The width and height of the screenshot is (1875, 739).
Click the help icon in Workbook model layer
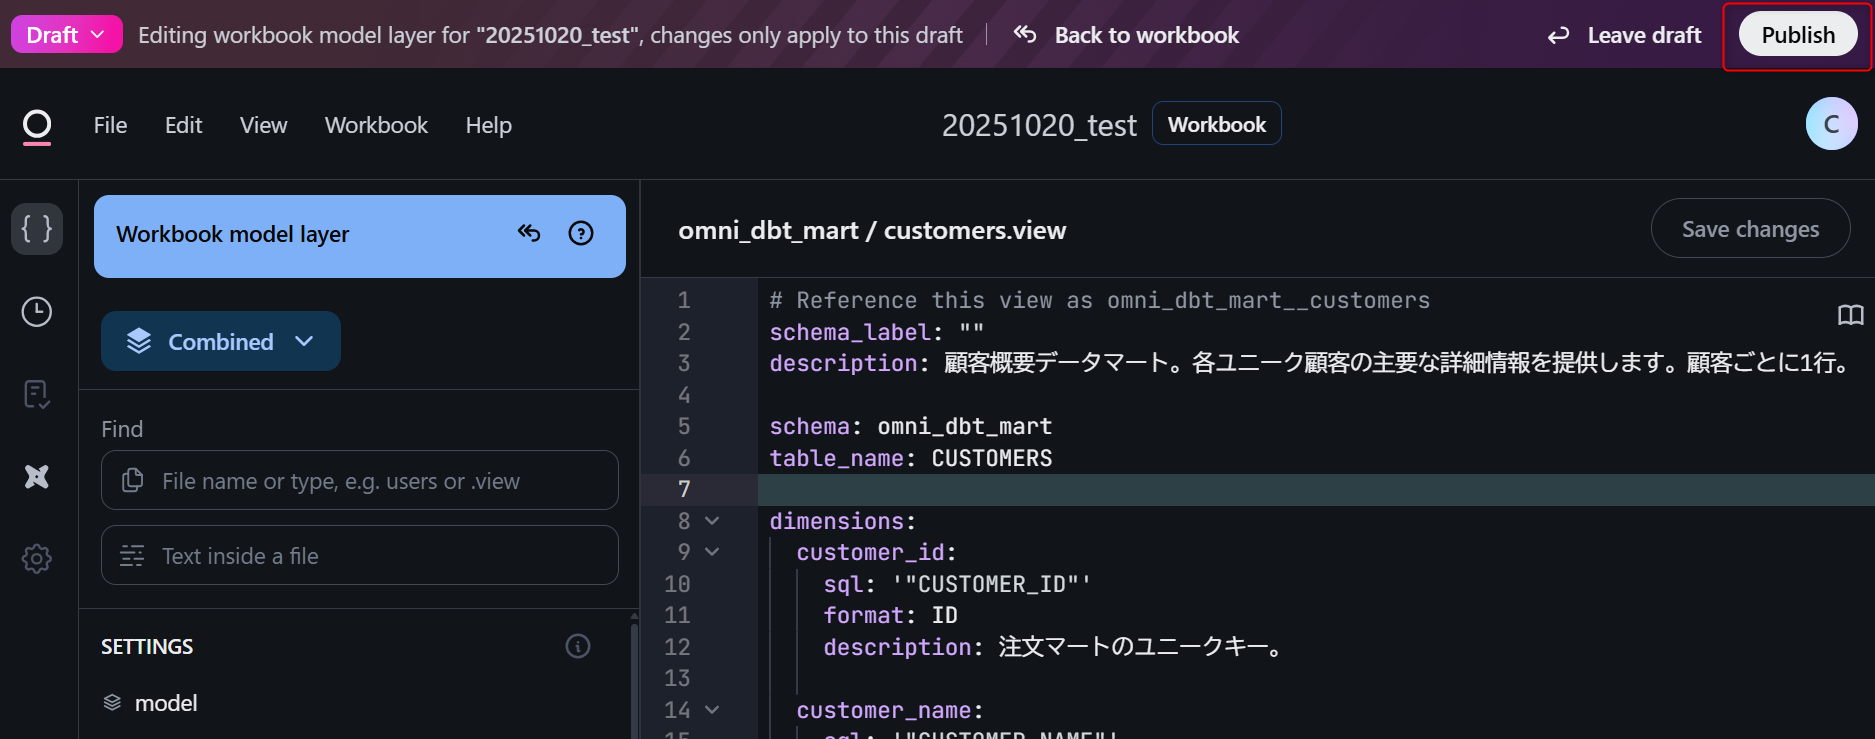pyautogui.click(x=581, y=234)
